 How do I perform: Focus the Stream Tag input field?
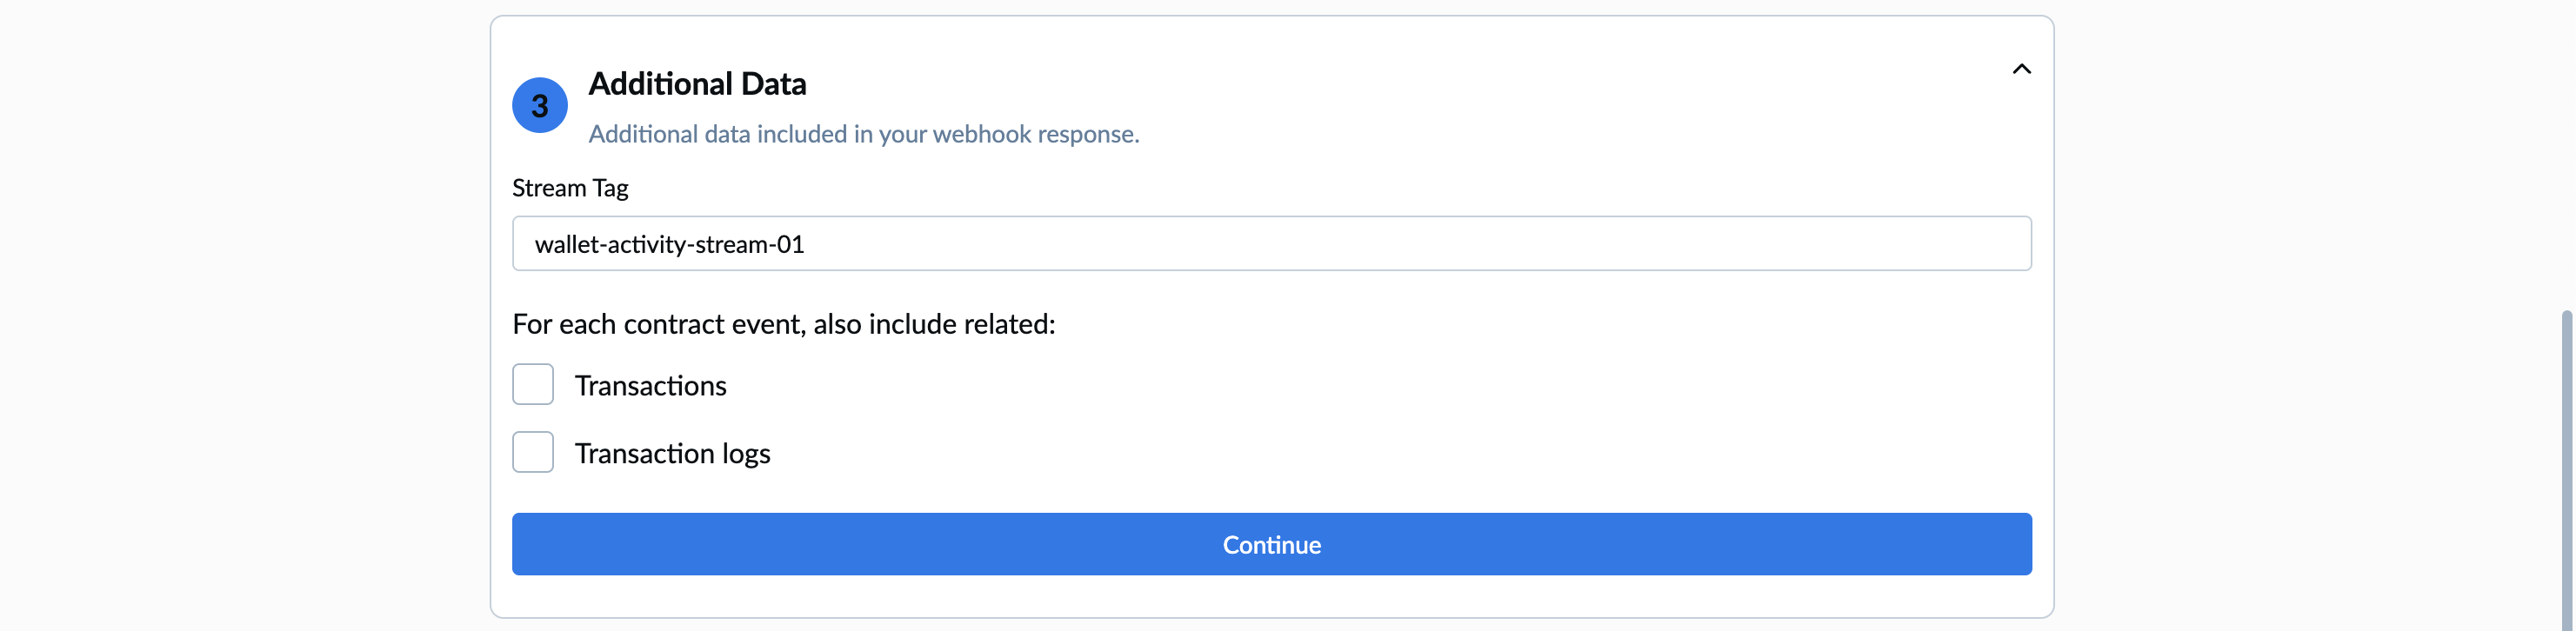coord(1270,244)
